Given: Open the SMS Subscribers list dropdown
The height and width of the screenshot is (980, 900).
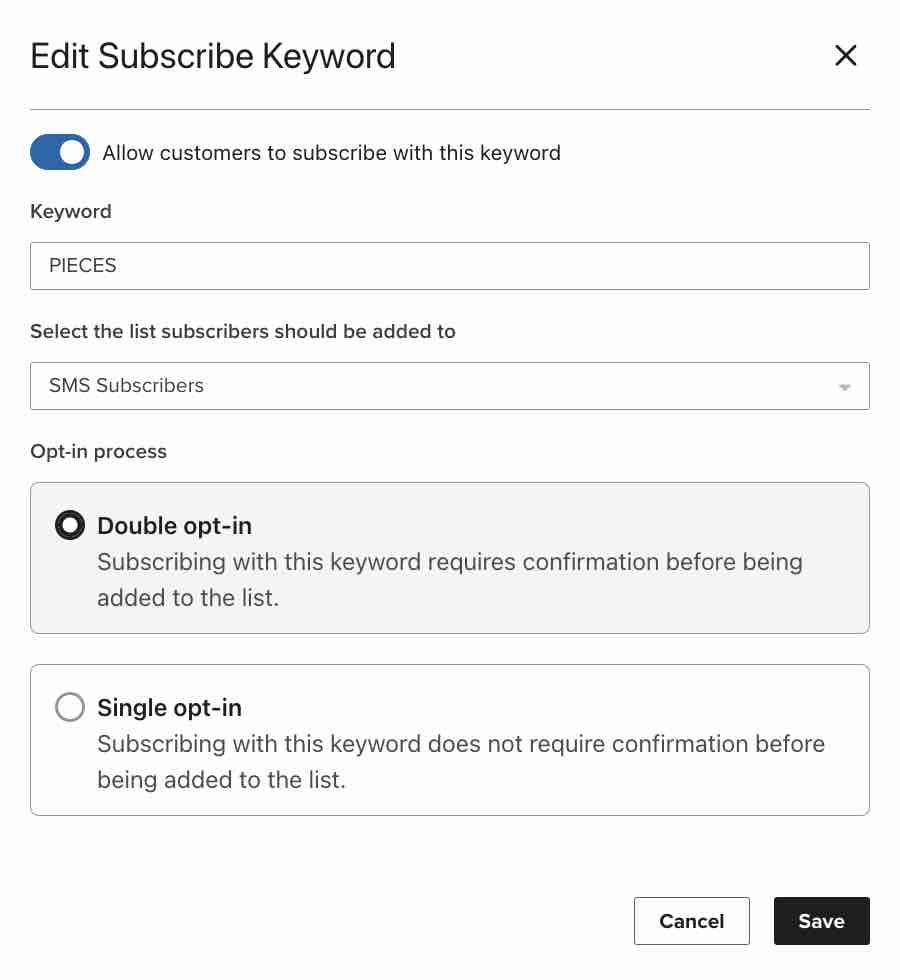Looking at the screenshot, I should [450, 386].
